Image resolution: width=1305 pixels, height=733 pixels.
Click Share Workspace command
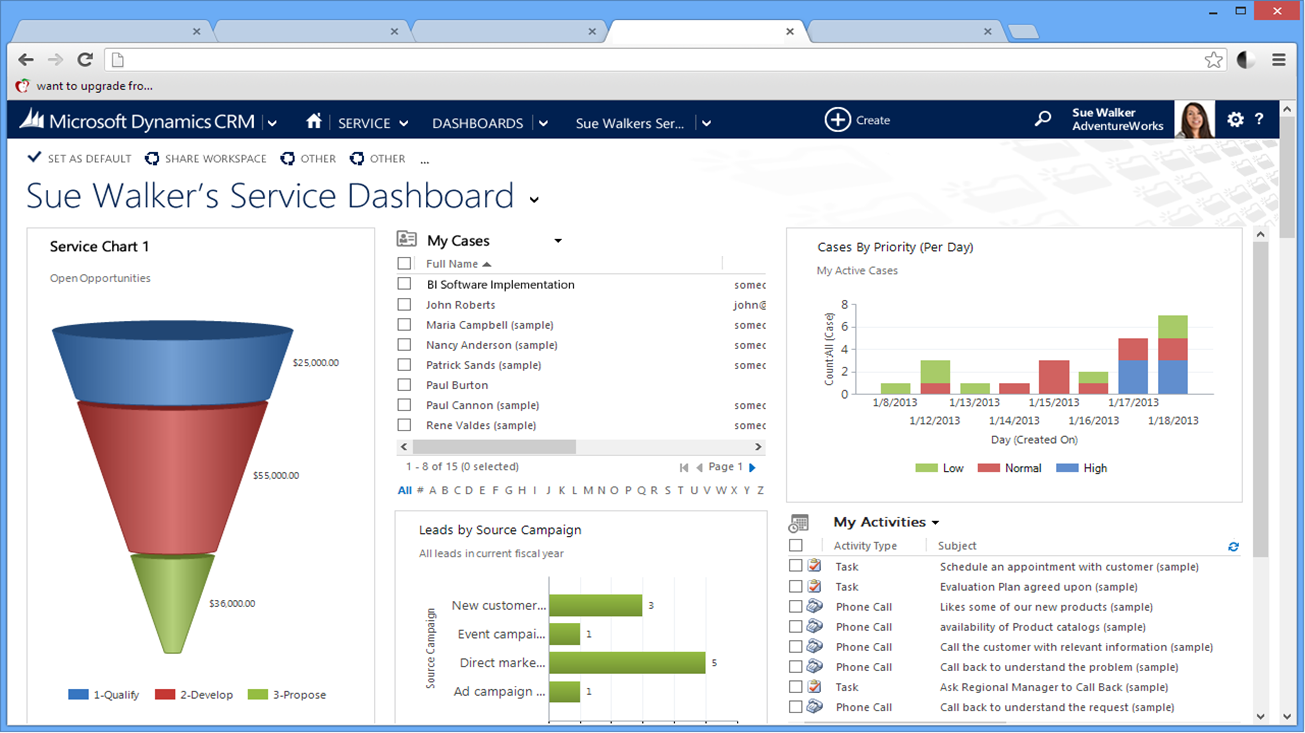206,159
